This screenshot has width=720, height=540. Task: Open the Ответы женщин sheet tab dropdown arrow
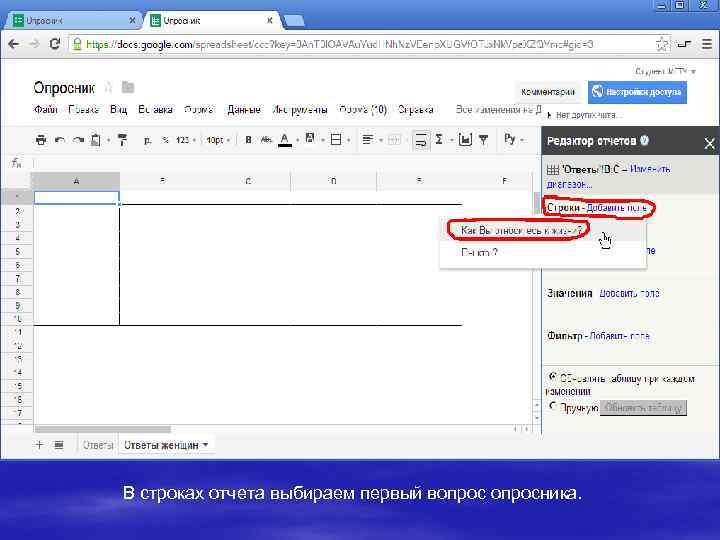pyautogui.click(x=205, y=444)
